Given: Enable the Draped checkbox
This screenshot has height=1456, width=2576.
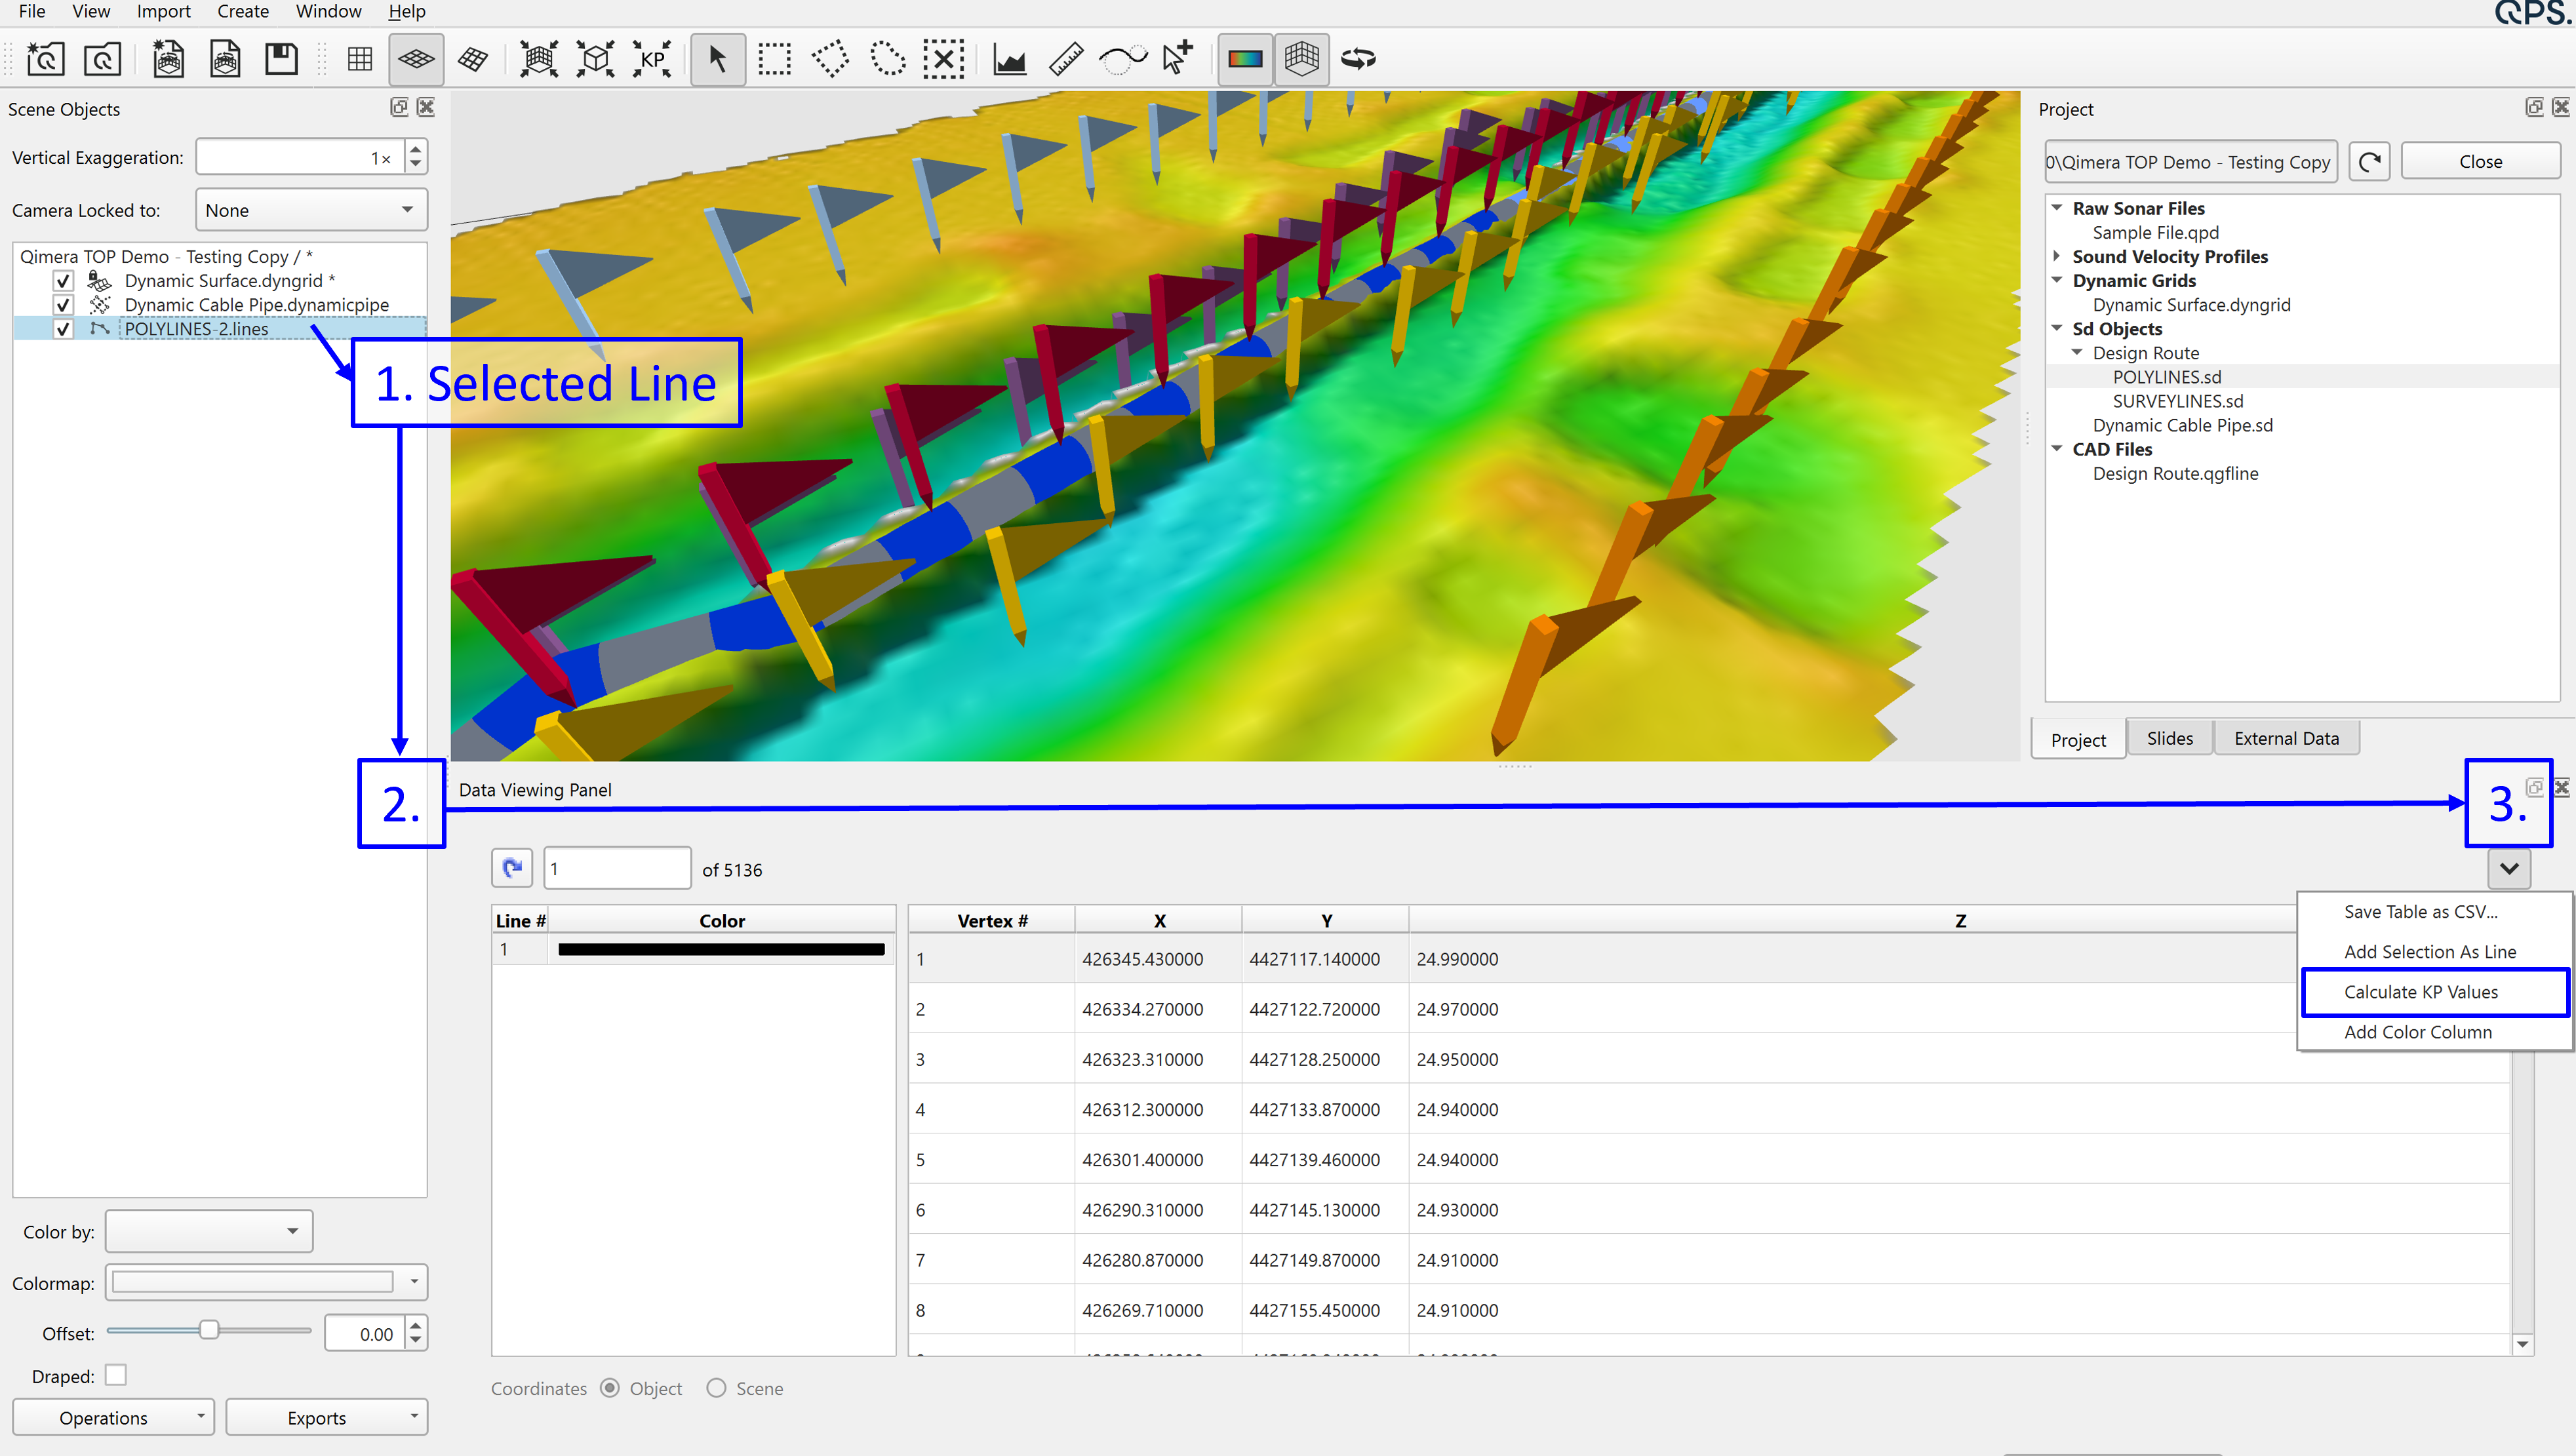Looking at the screenshot, I should 116,1375.
